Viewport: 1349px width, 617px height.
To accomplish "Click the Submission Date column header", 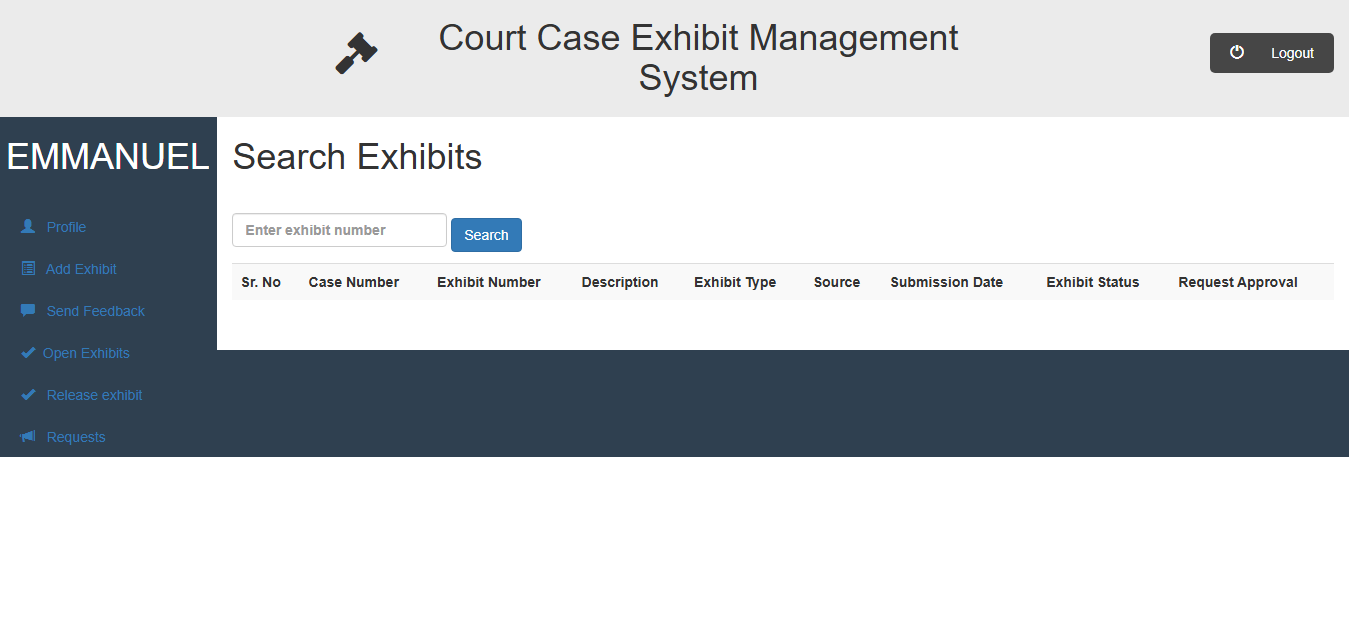I will (946, 282).
